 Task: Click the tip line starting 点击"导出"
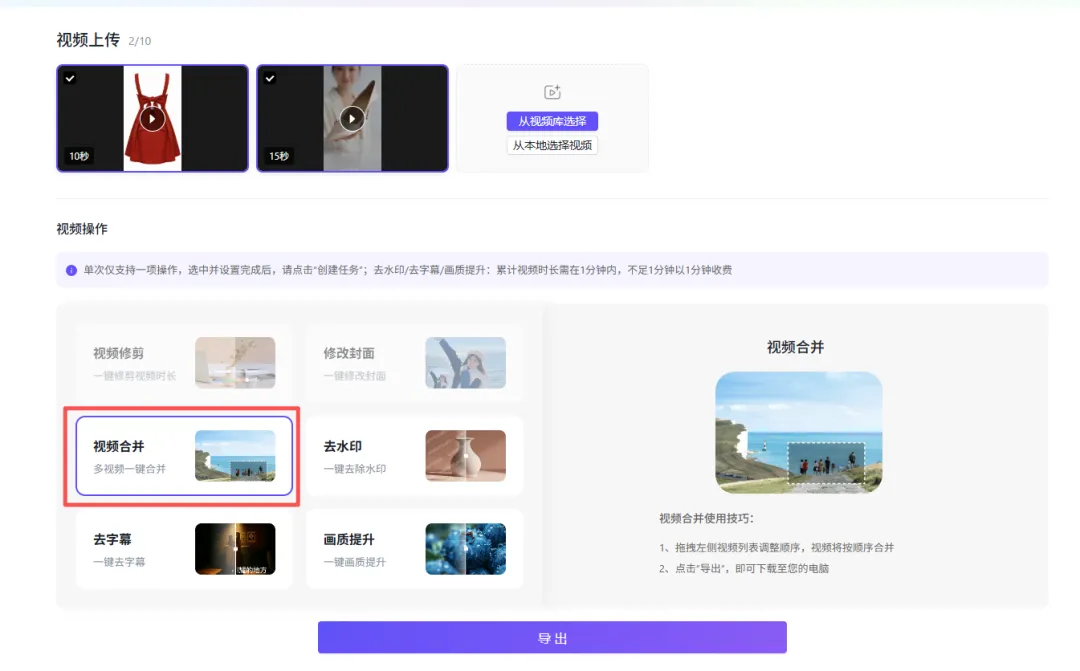744,568
